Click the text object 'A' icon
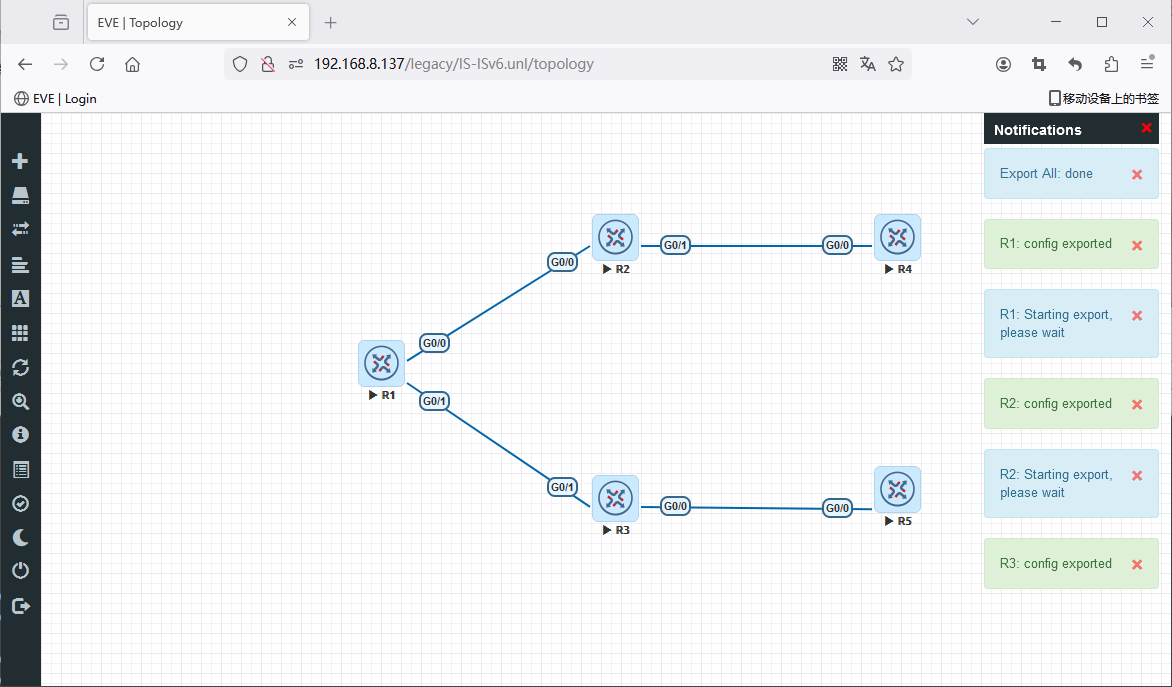 [x=20, y=298]
